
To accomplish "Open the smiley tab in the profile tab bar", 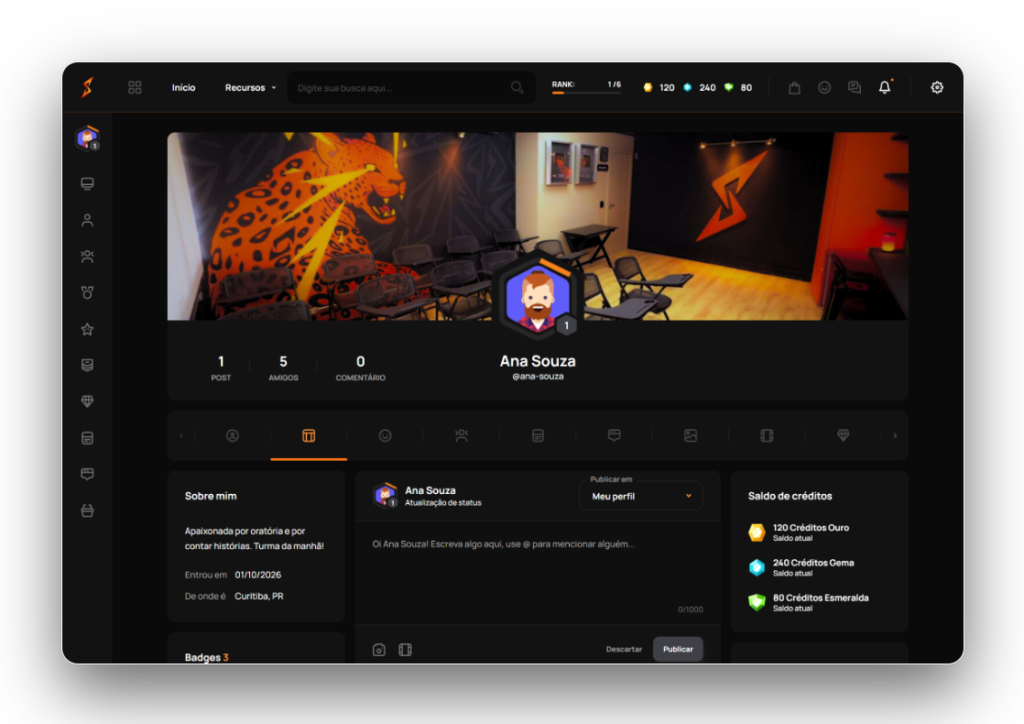I will [x=385, y=435].
